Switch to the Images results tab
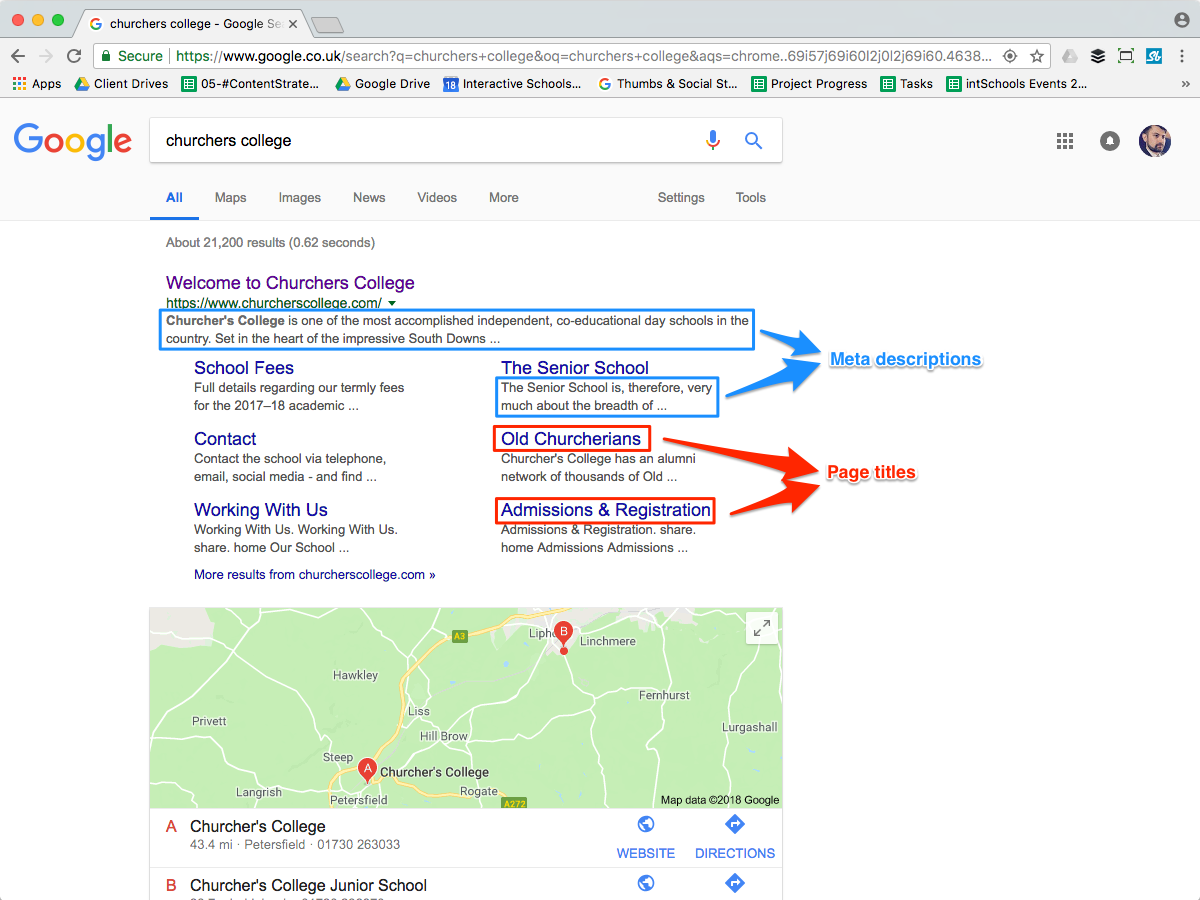 point(300,198)
